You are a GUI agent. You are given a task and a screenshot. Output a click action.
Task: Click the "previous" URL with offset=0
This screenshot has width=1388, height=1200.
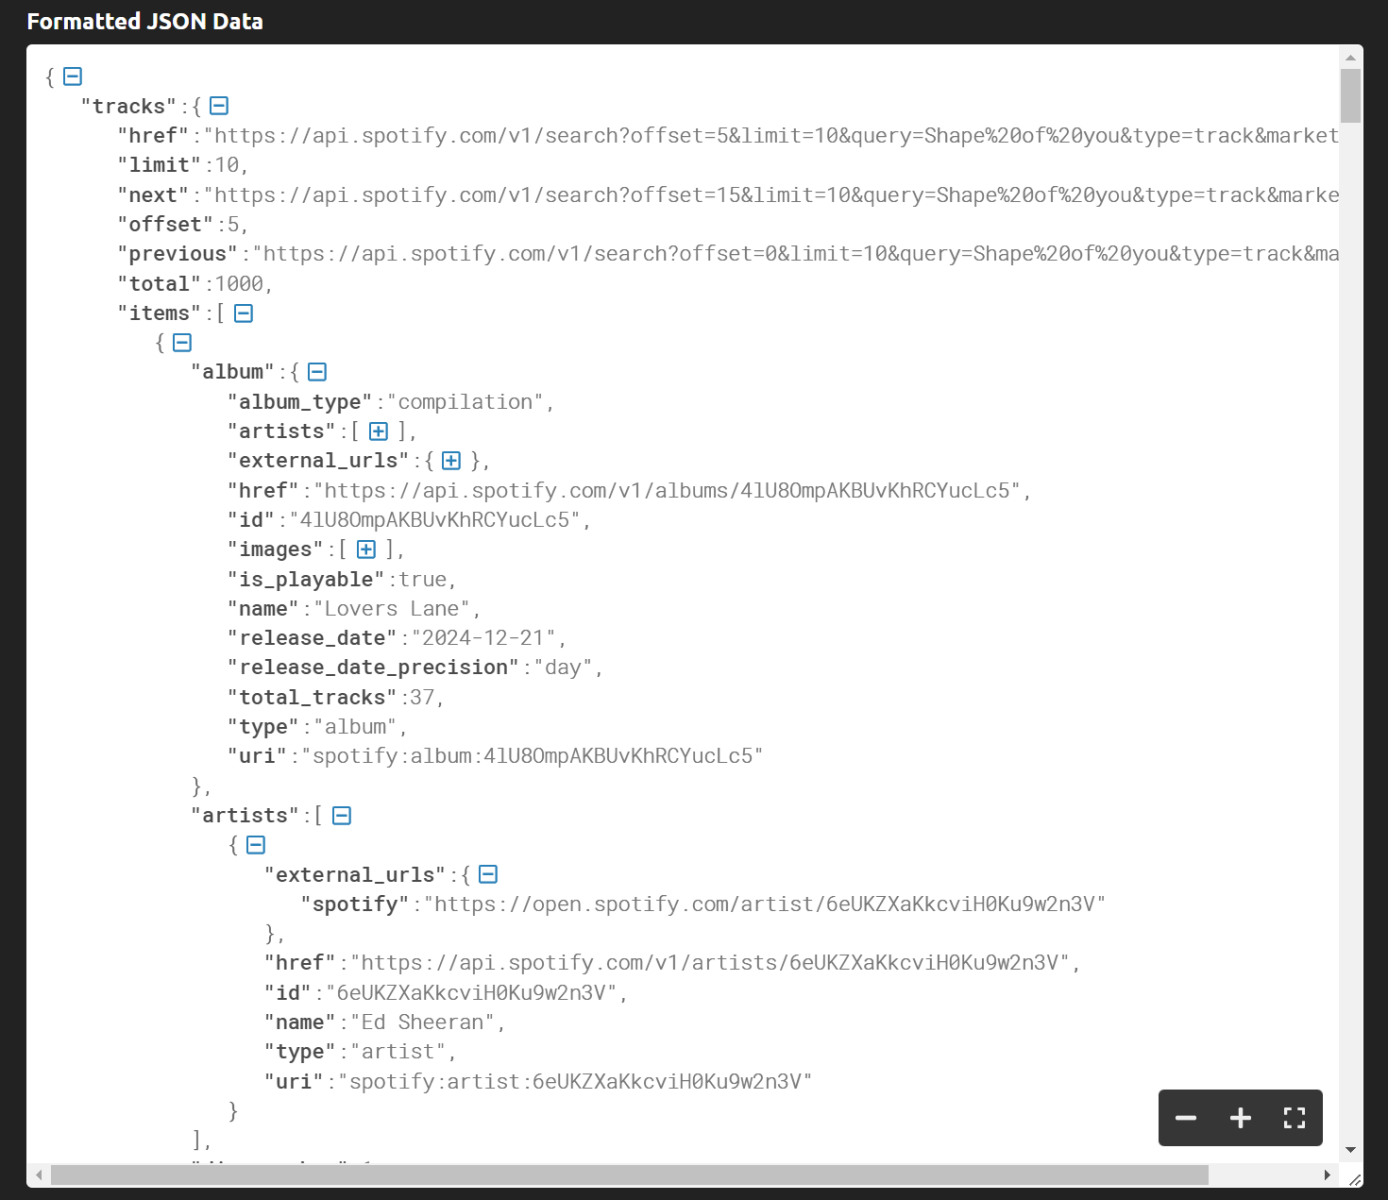[796, 254]
